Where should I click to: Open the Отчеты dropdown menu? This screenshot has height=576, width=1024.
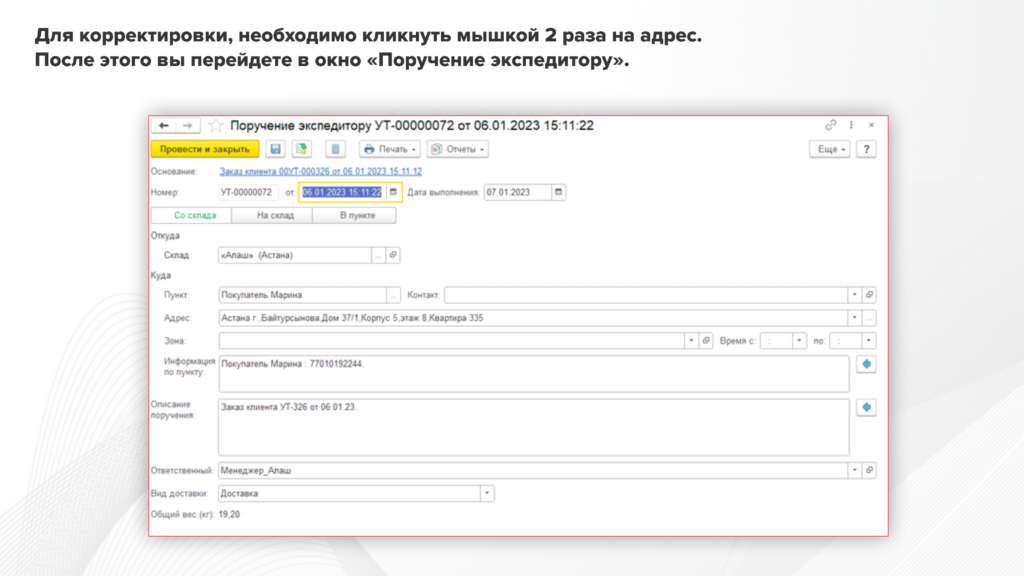458,149
